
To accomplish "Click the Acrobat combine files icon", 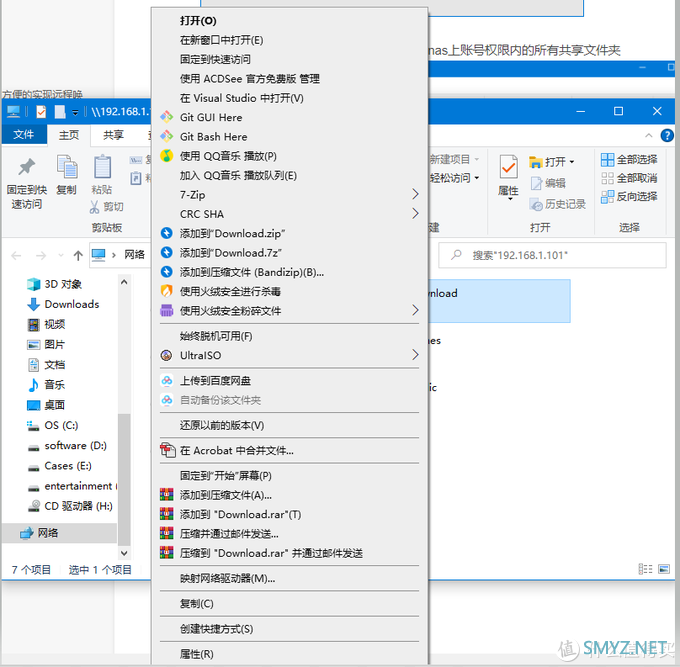I will click(167, 451).
